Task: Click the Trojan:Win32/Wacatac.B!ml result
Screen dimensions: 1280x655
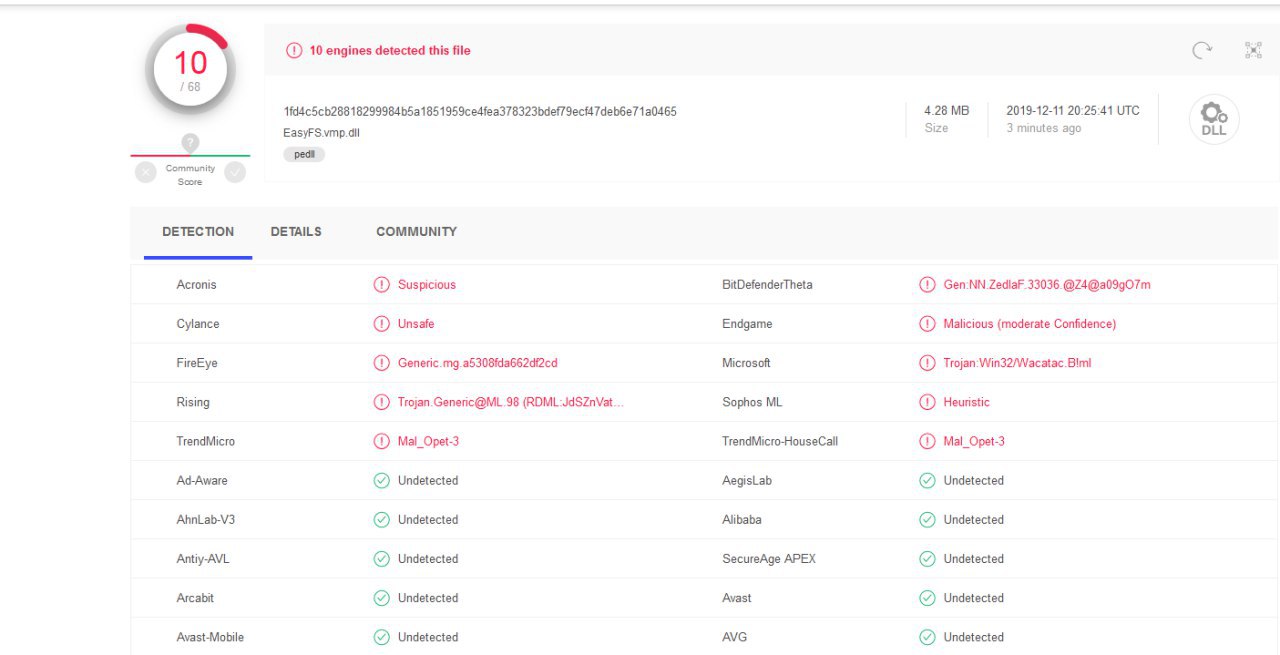Action: (1018, 363)
